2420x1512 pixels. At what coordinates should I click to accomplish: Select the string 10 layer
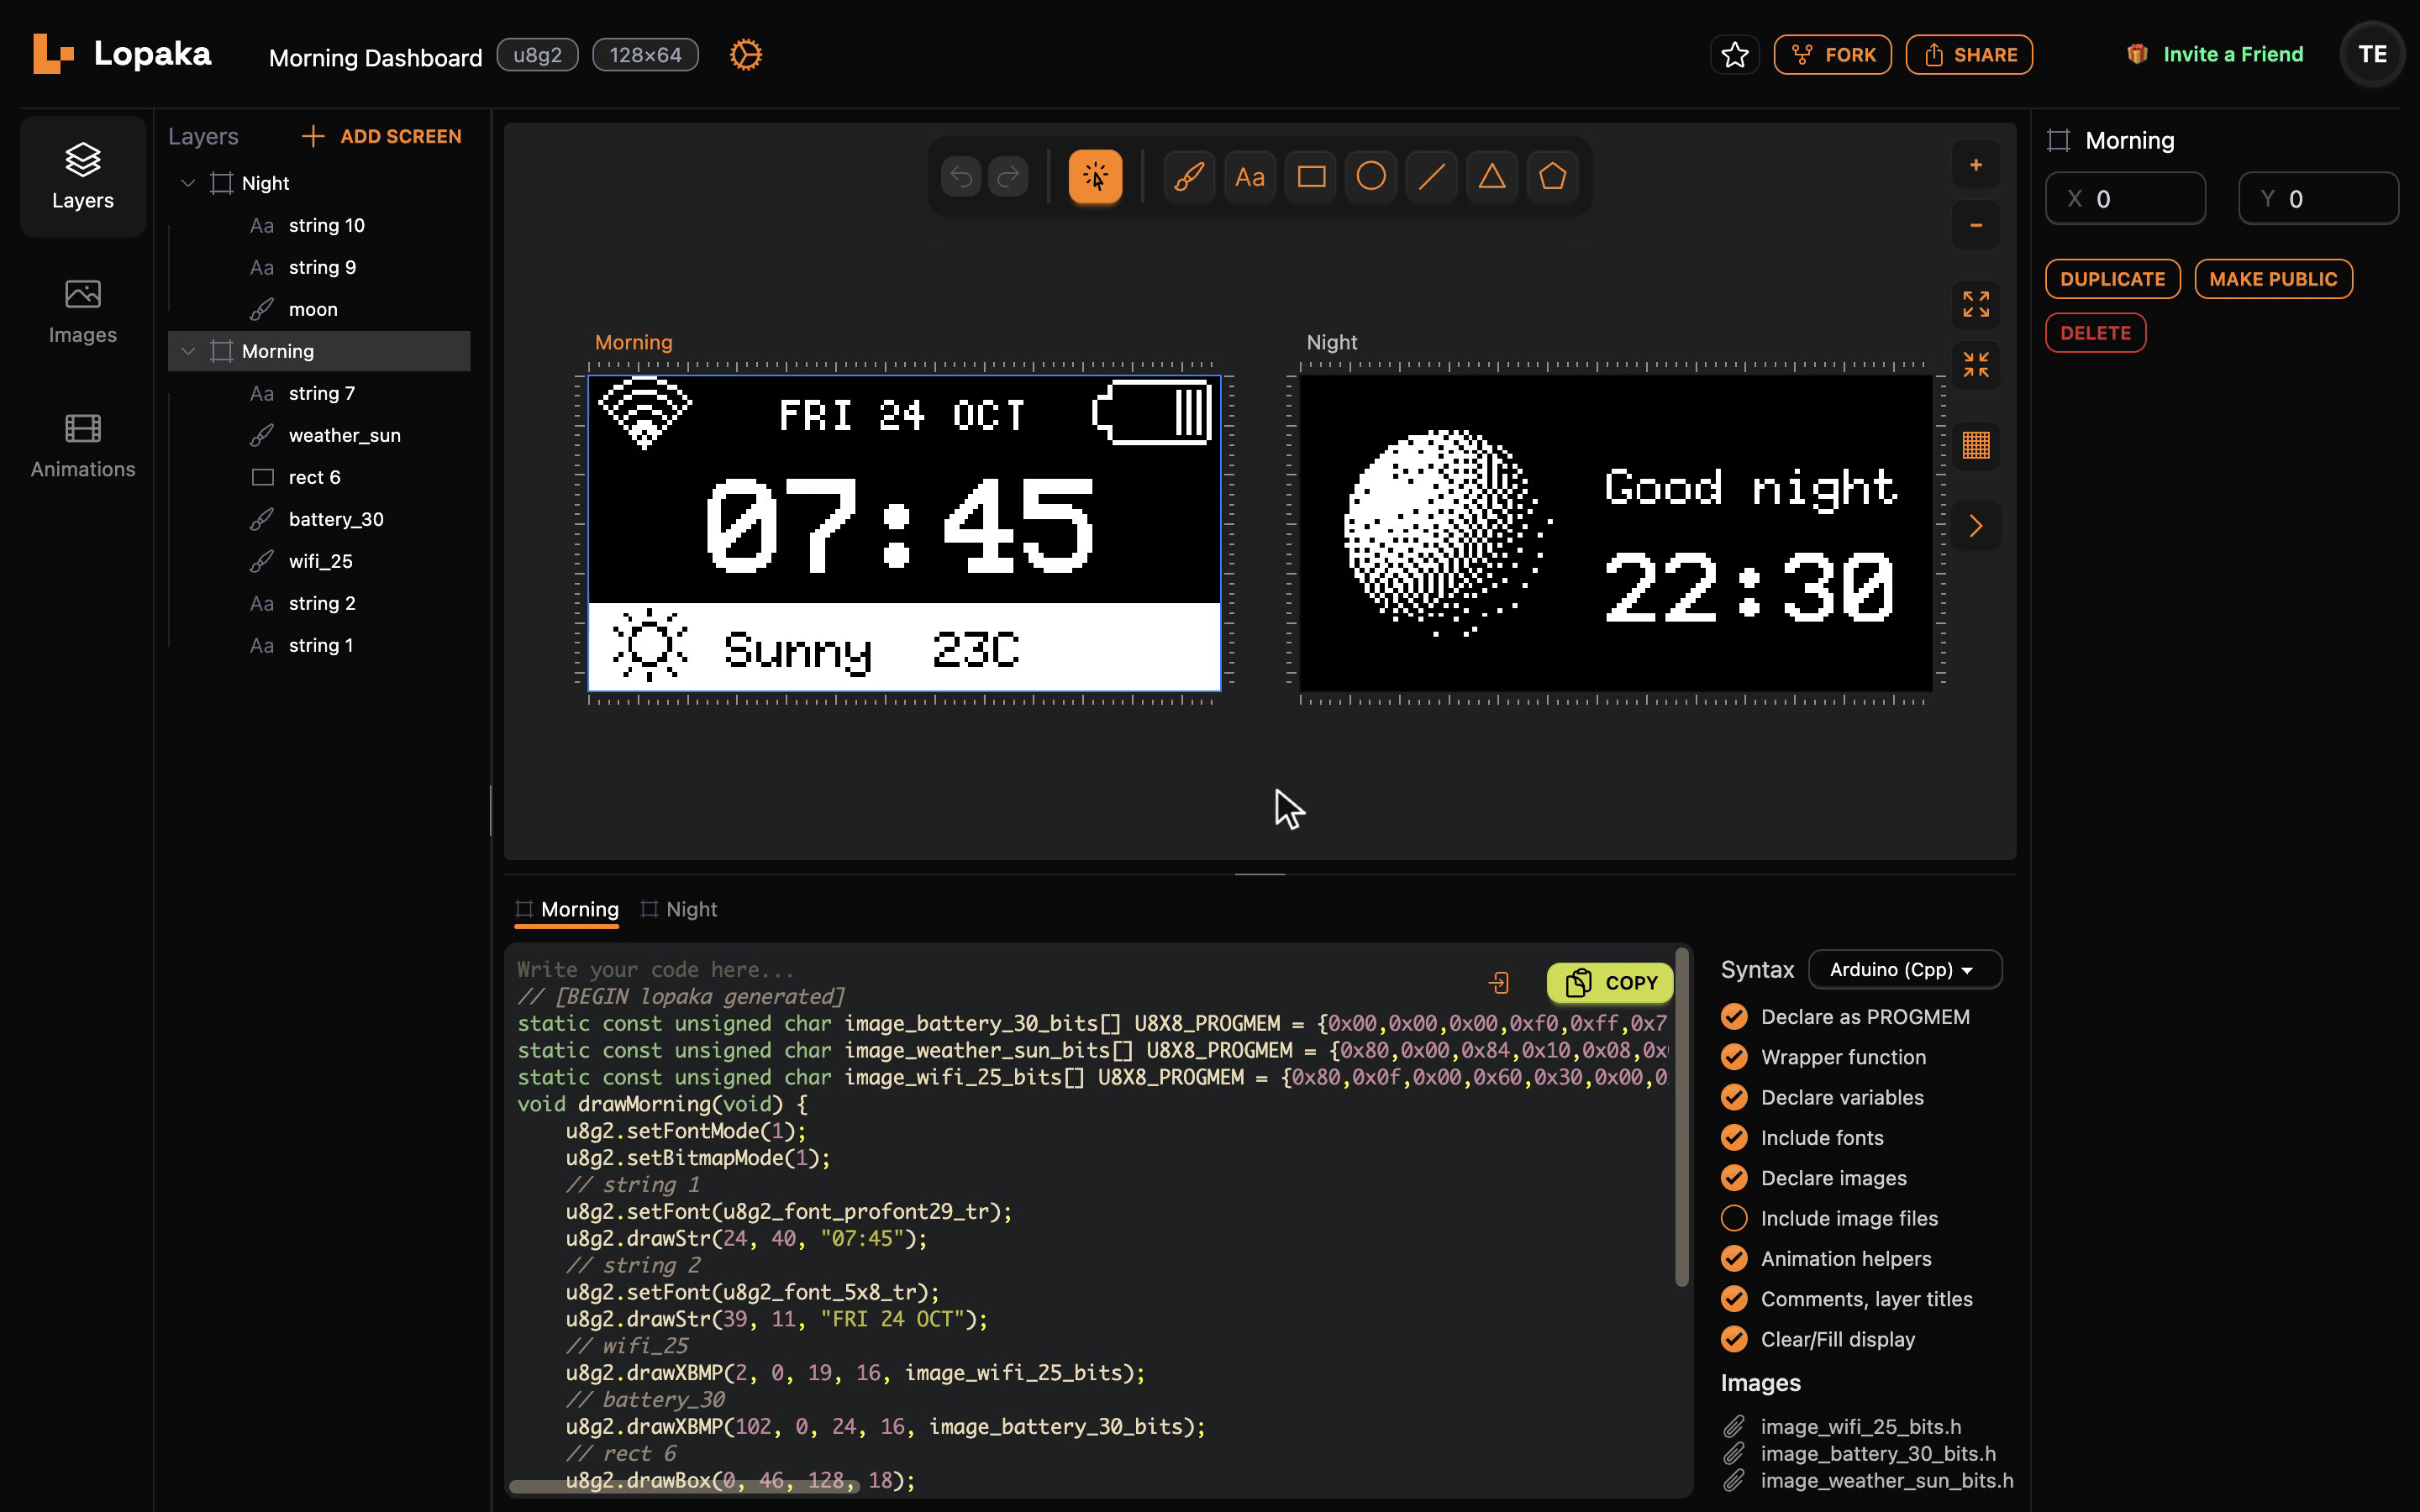click(x=320, y=225)
